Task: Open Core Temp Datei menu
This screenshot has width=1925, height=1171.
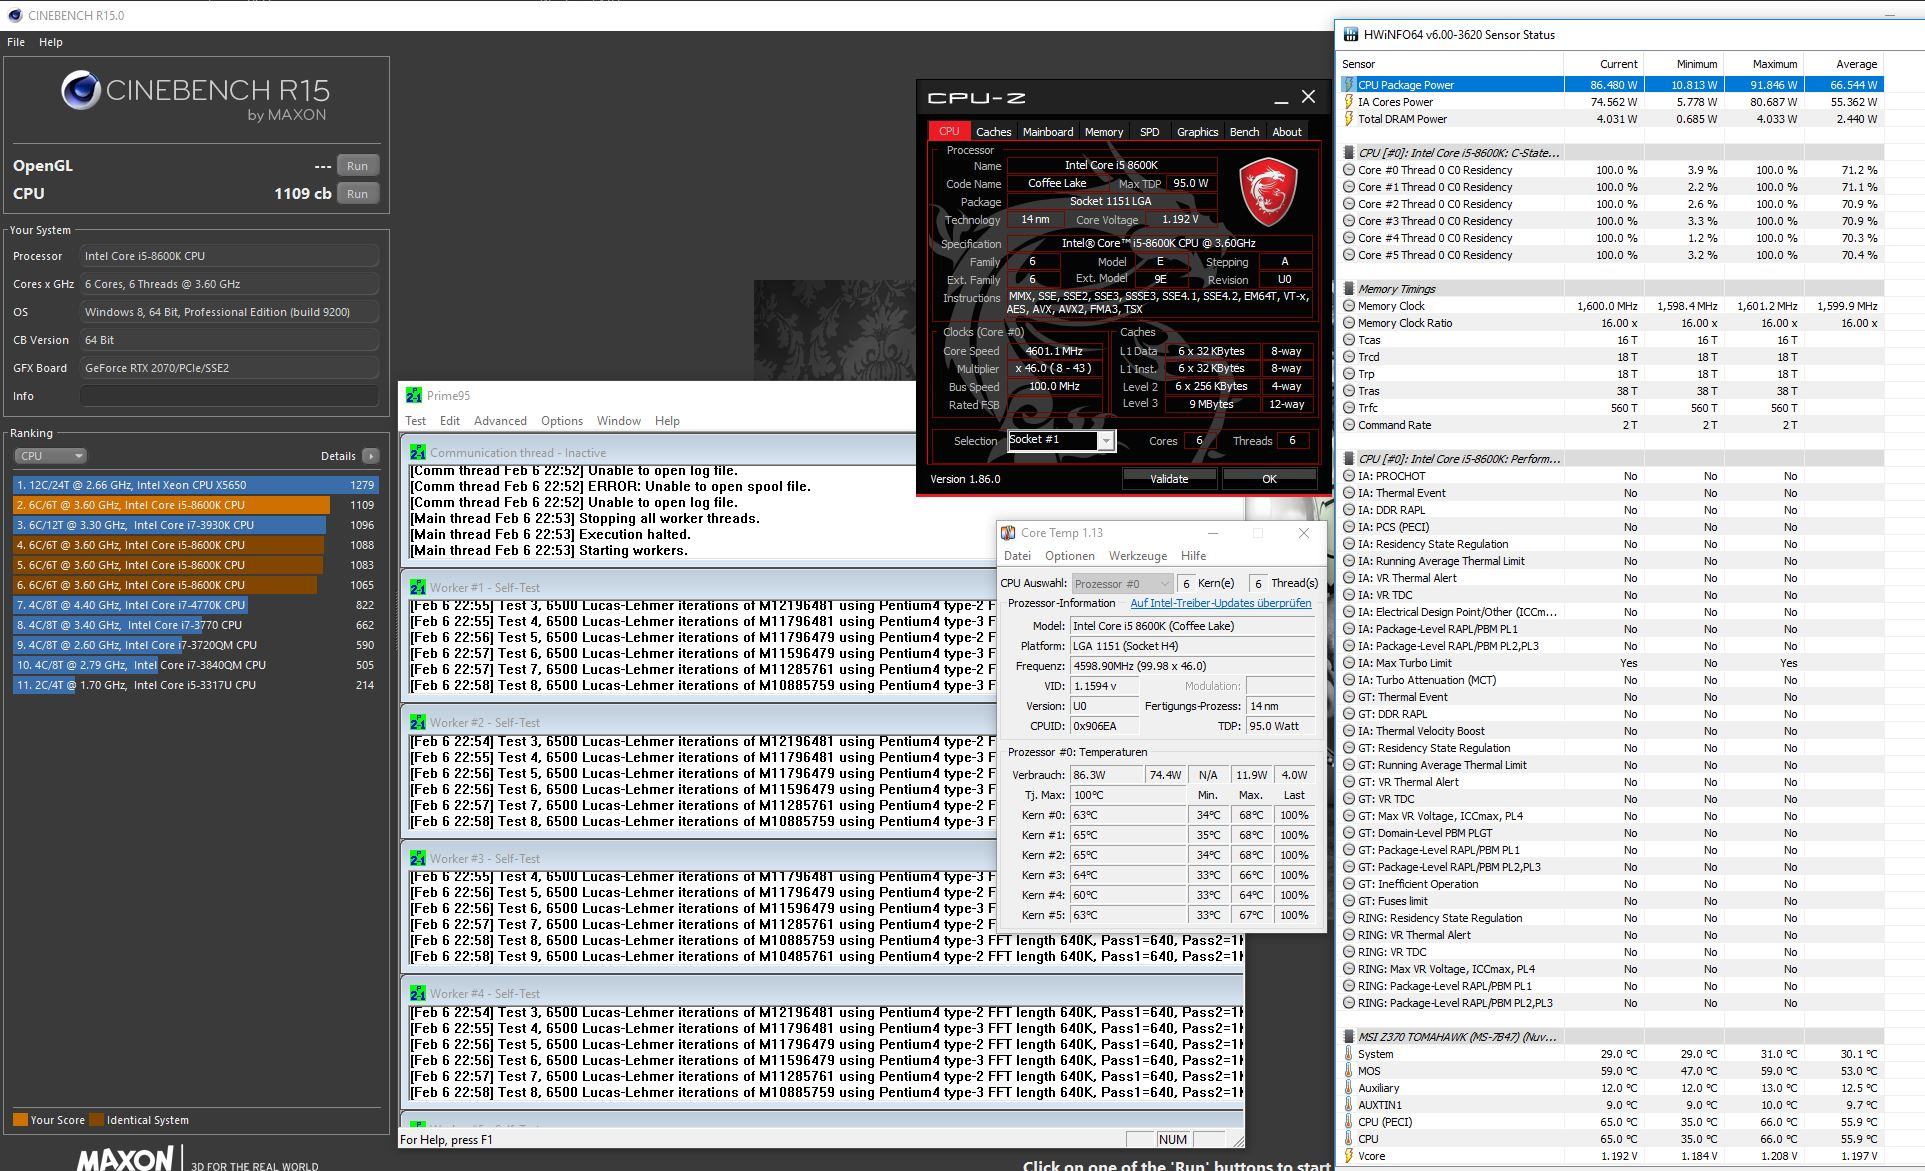Action: [1017, 556]
